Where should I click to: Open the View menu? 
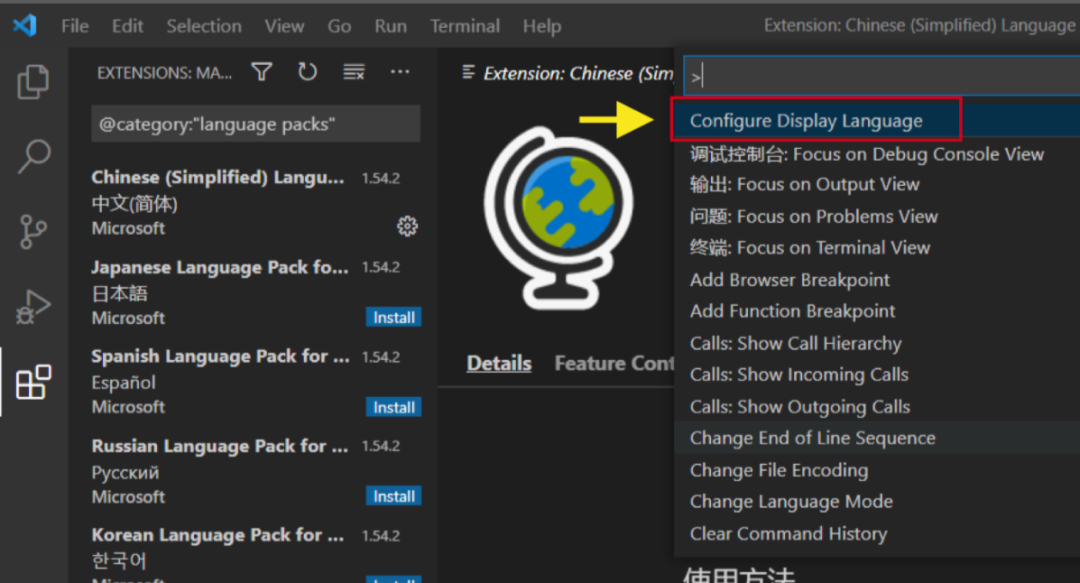click(x=284, y=26)
